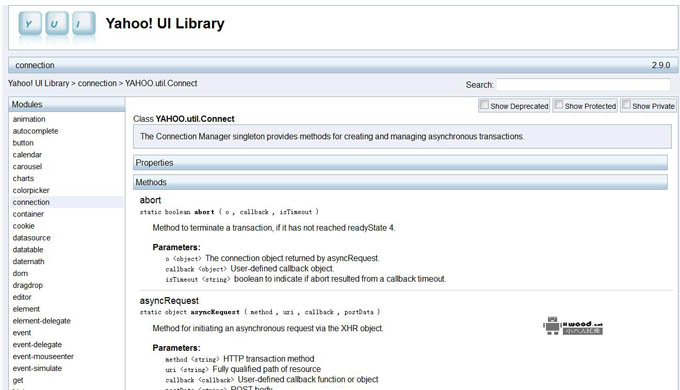680x390 pixels.
Task: Click the asyncRequest method heading
Action: coord(169,301)
